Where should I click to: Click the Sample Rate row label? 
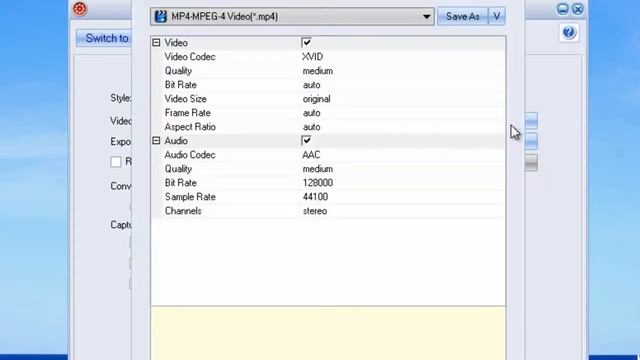(190, 197)
